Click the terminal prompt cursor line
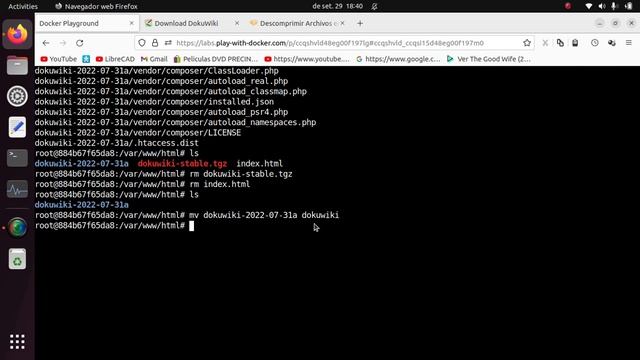 coord(114,226)
